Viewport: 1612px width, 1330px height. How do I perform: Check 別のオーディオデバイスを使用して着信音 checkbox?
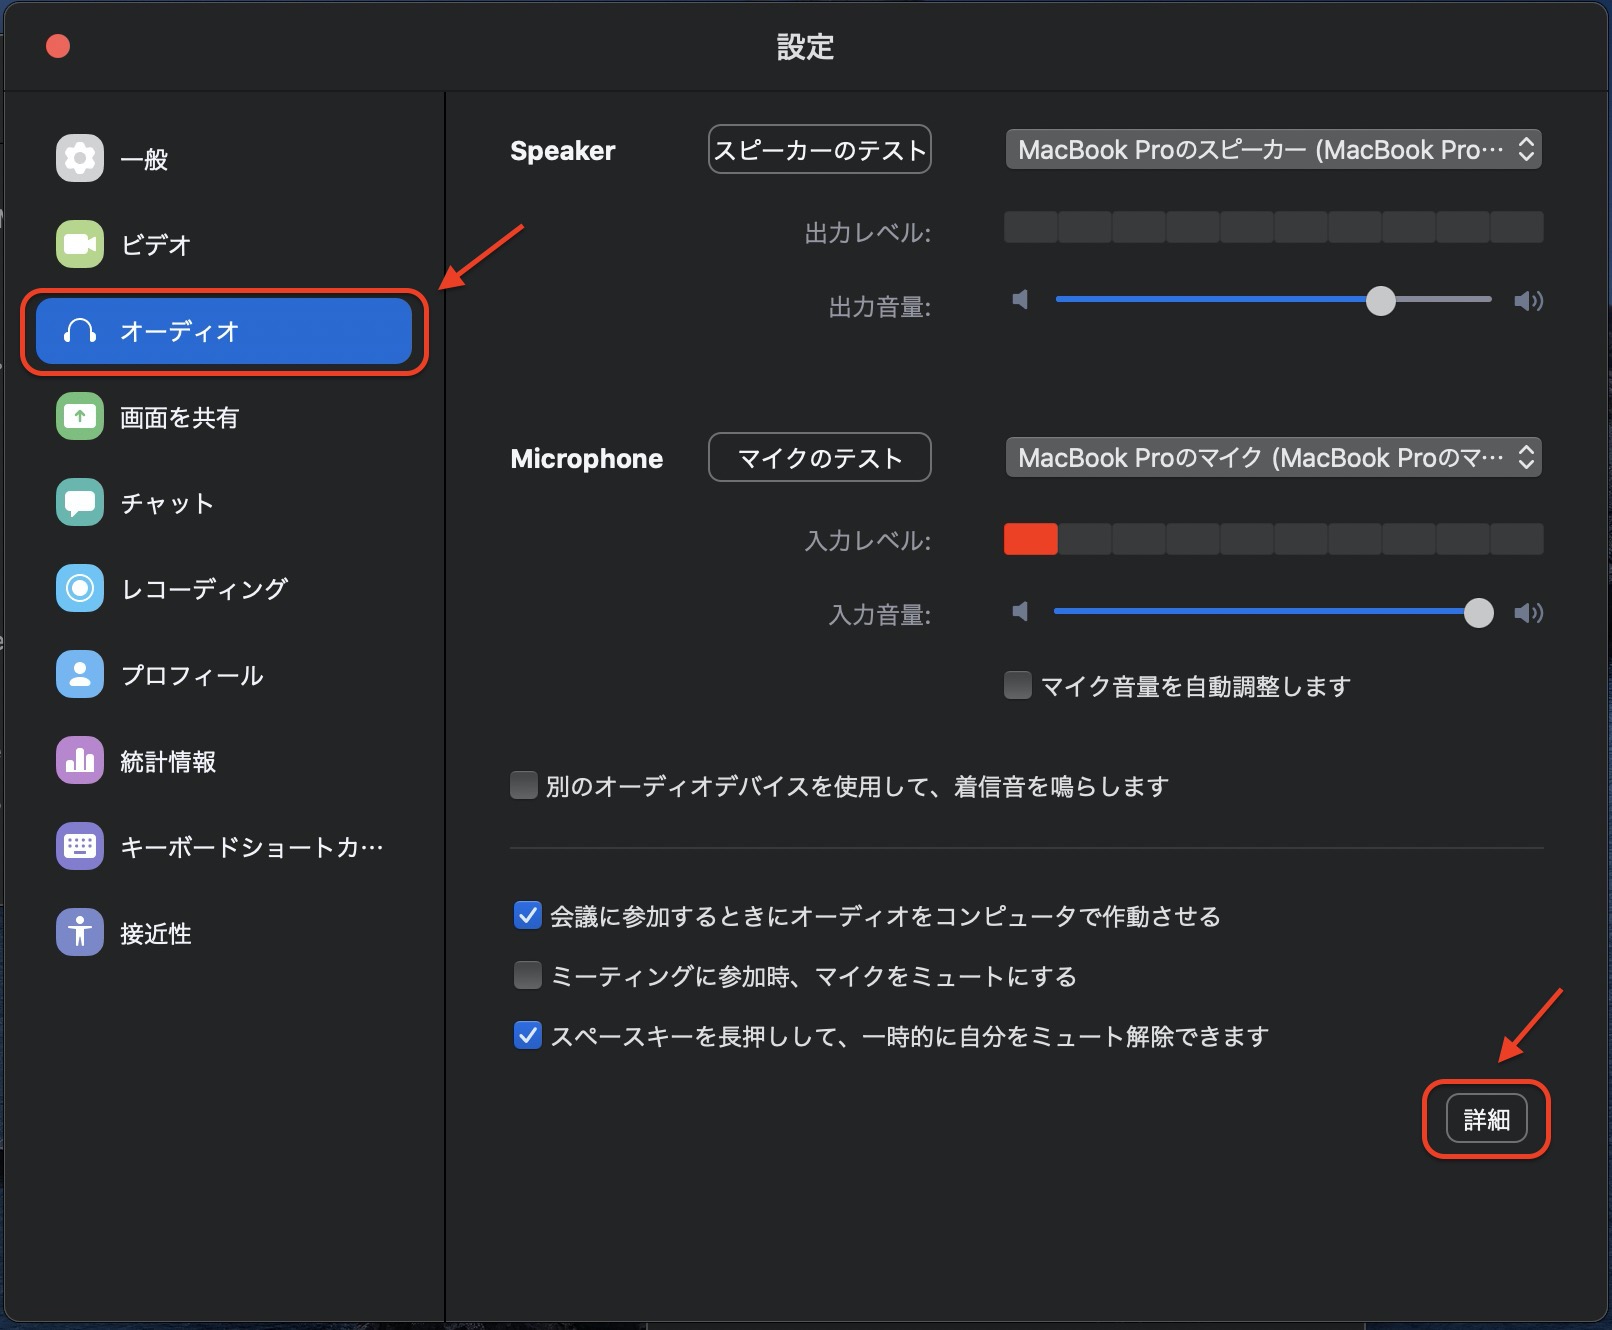[x=524, y=785]
